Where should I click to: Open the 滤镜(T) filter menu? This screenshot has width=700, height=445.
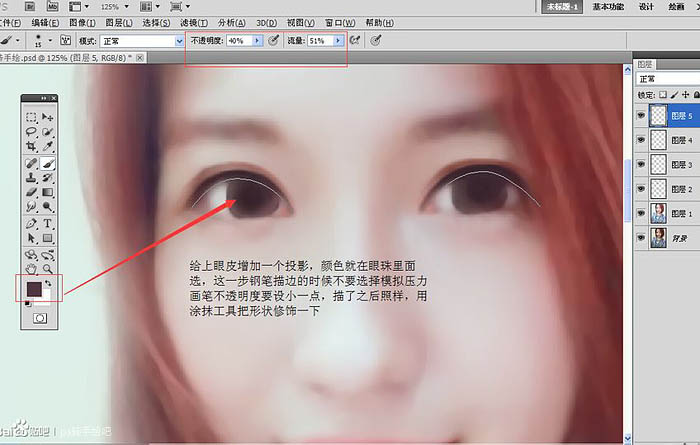point(193,22)
